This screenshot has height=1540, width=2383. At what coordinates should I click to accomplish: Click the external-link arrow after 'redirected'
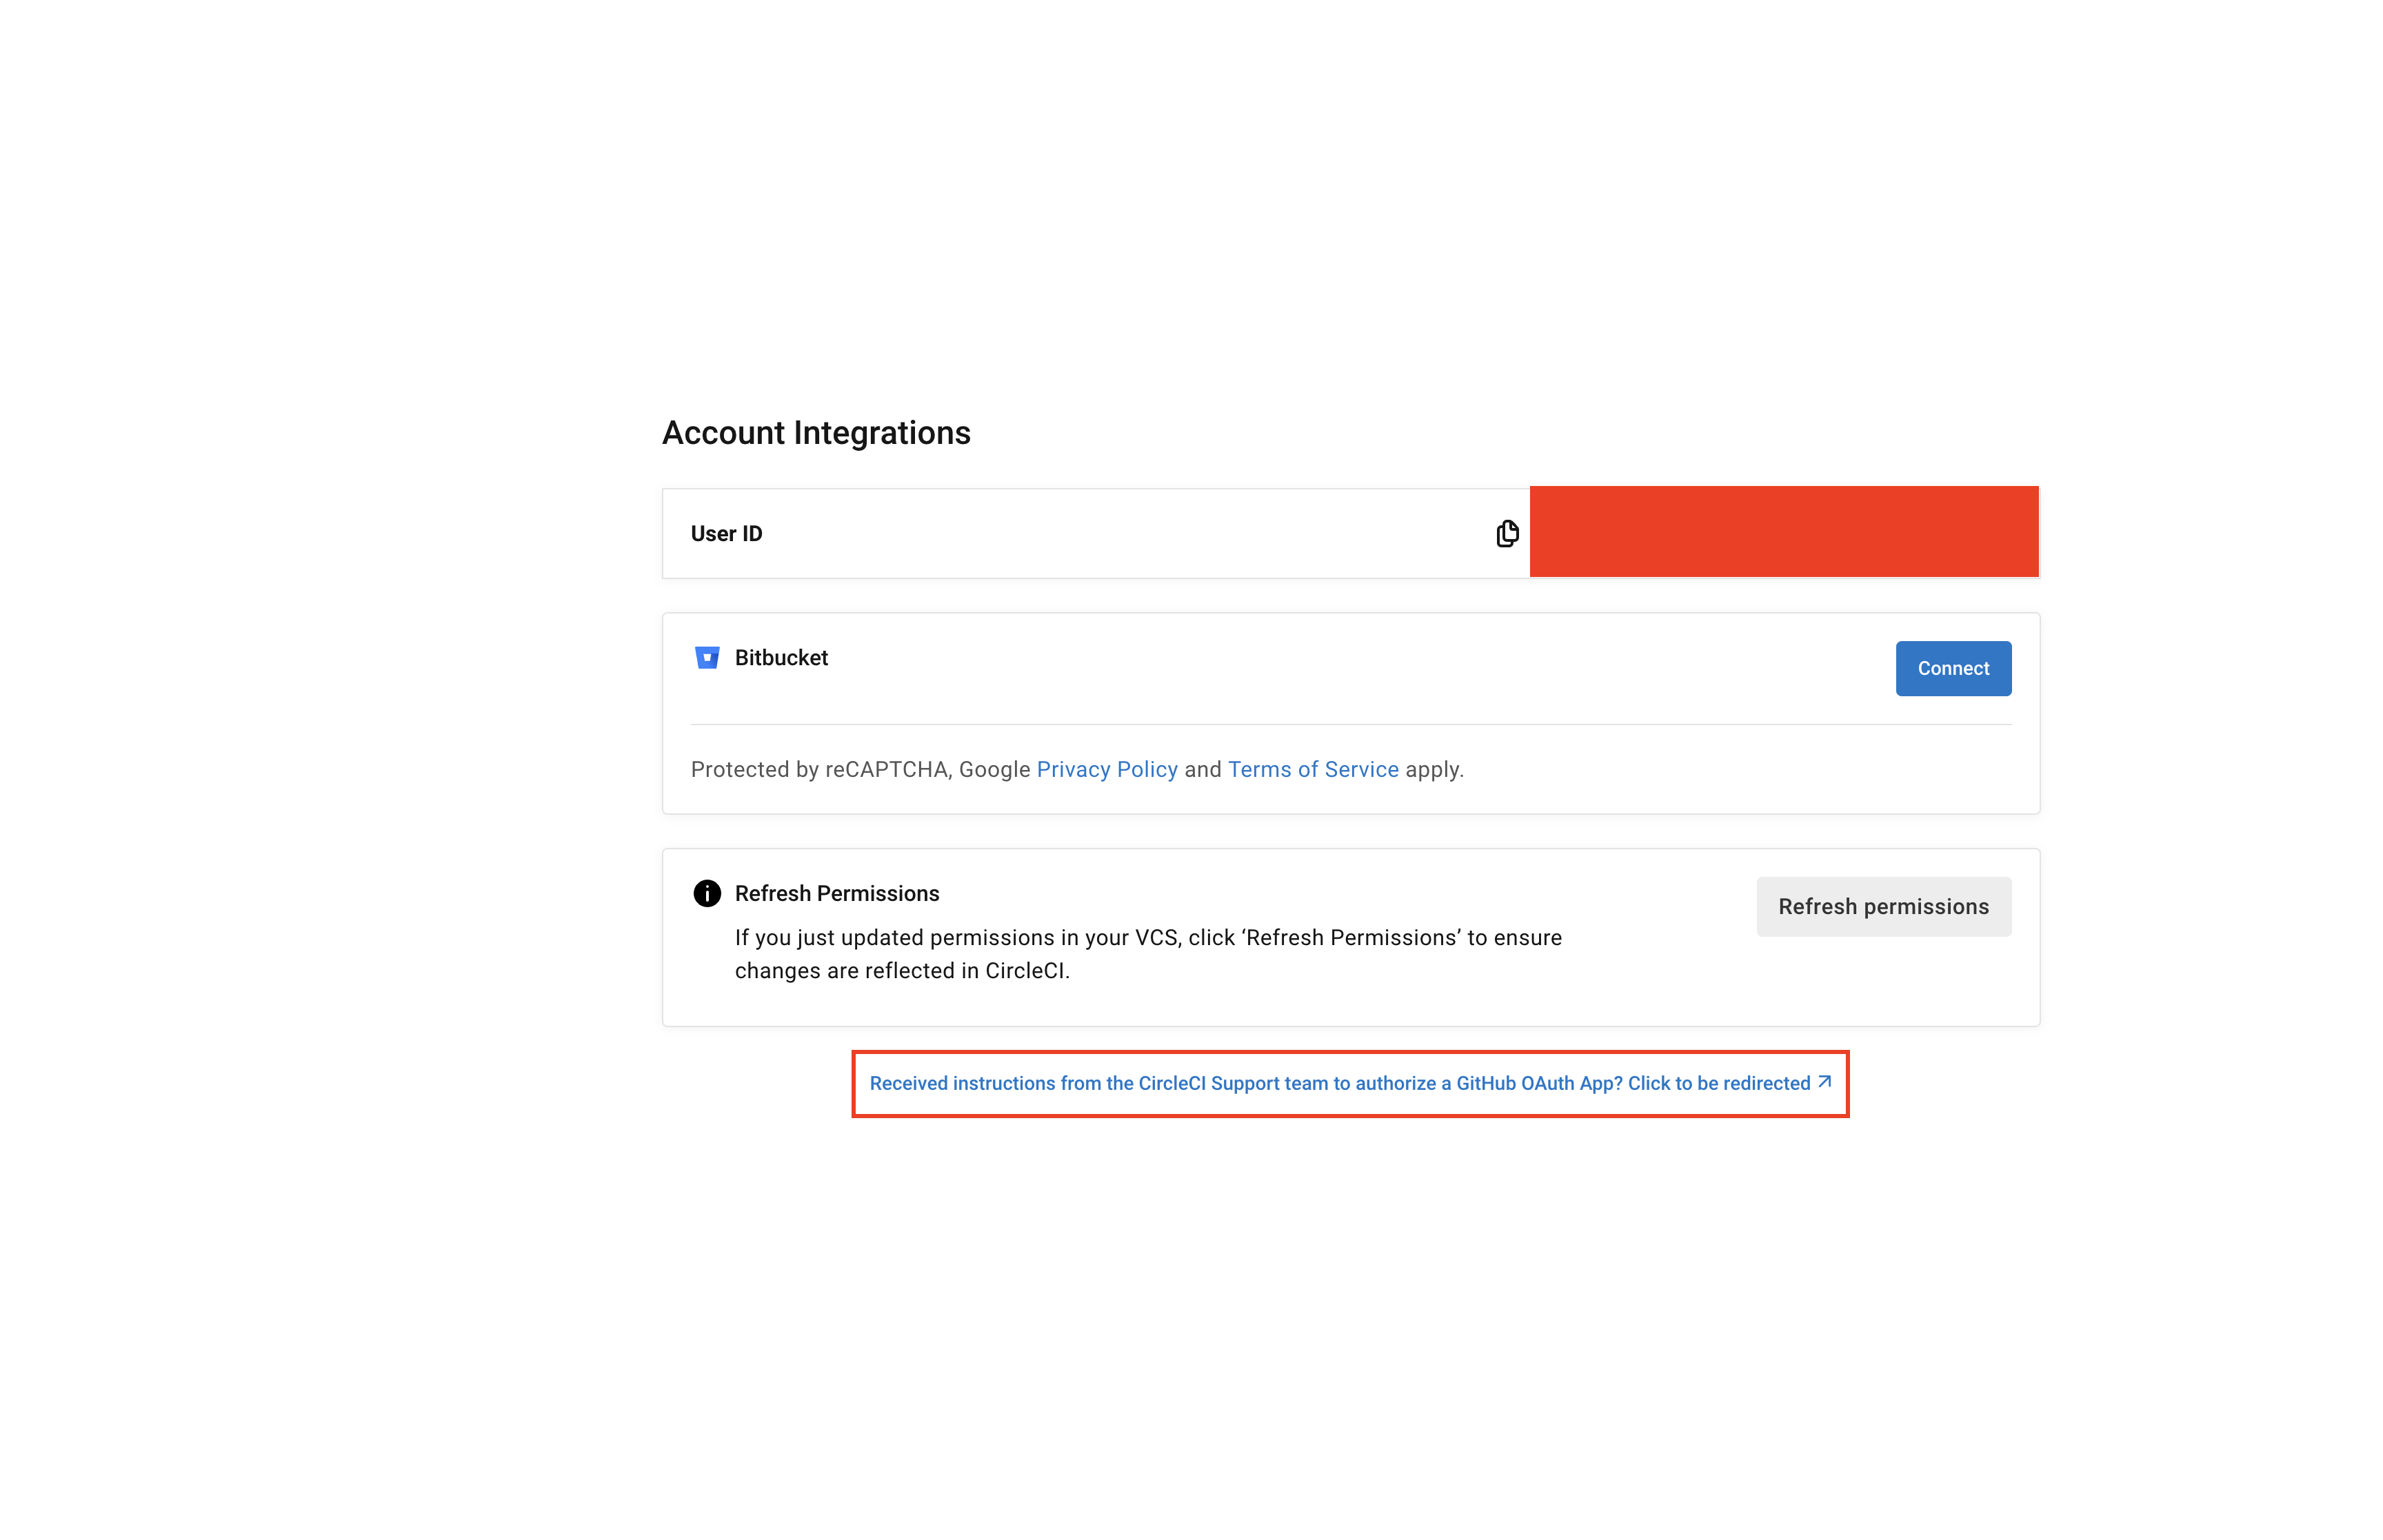pos(1824,1082)
